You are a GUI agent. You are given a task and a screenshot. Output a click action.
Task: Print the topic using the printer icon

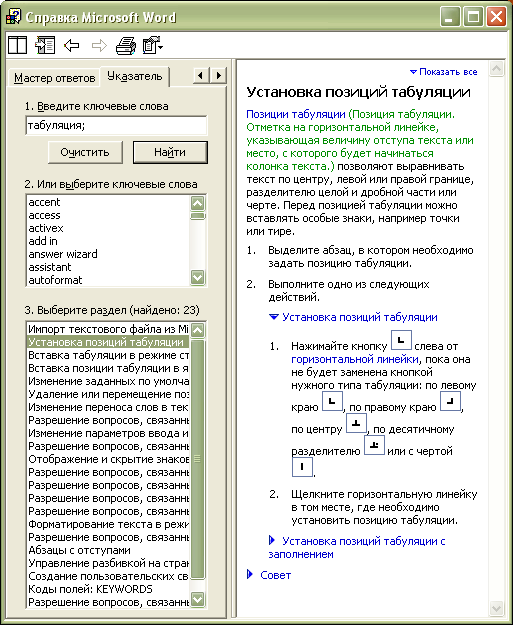click(x=126, y=45)
